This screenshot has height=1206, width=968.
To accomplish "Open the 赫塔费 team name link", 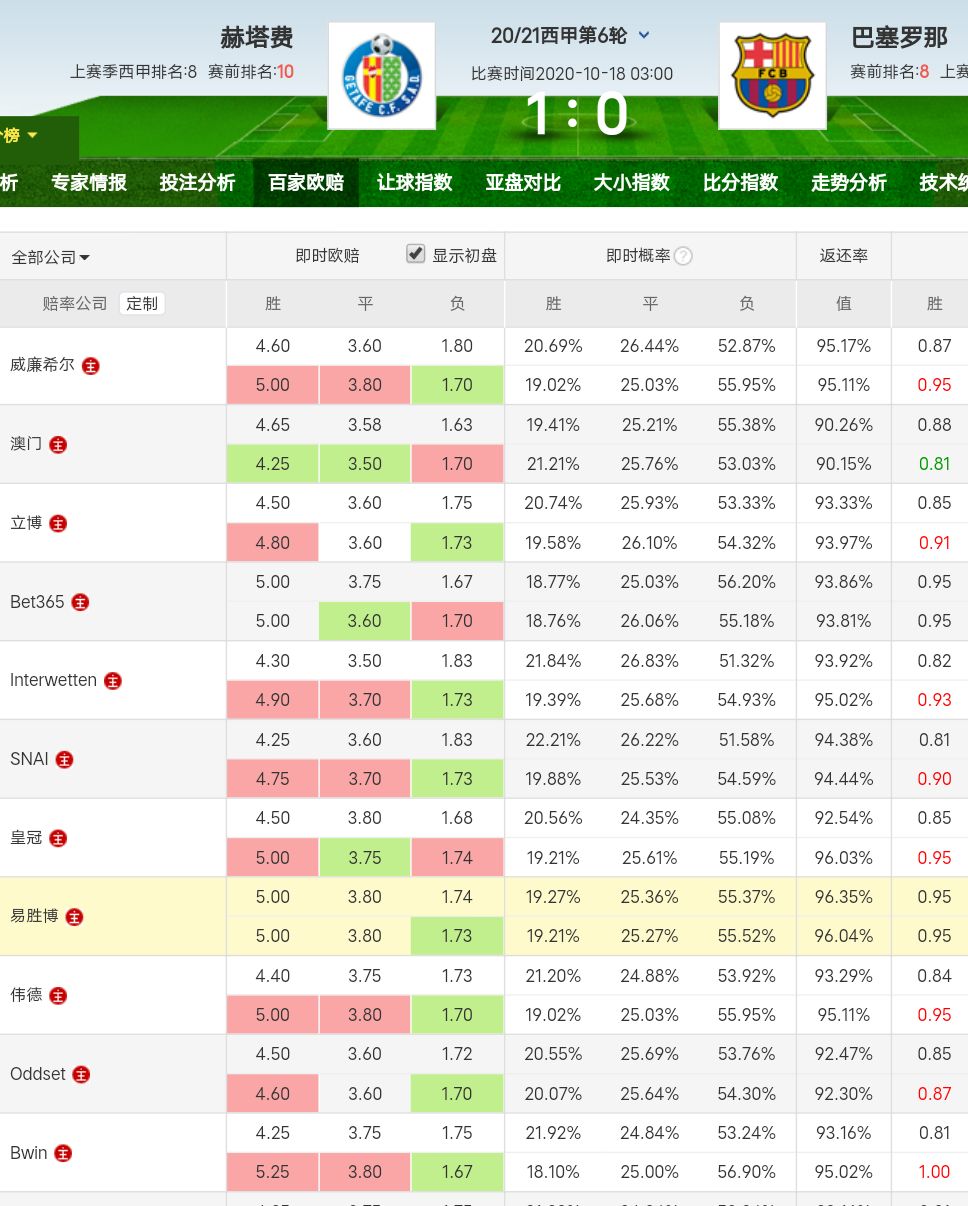I will pos(257,38).
